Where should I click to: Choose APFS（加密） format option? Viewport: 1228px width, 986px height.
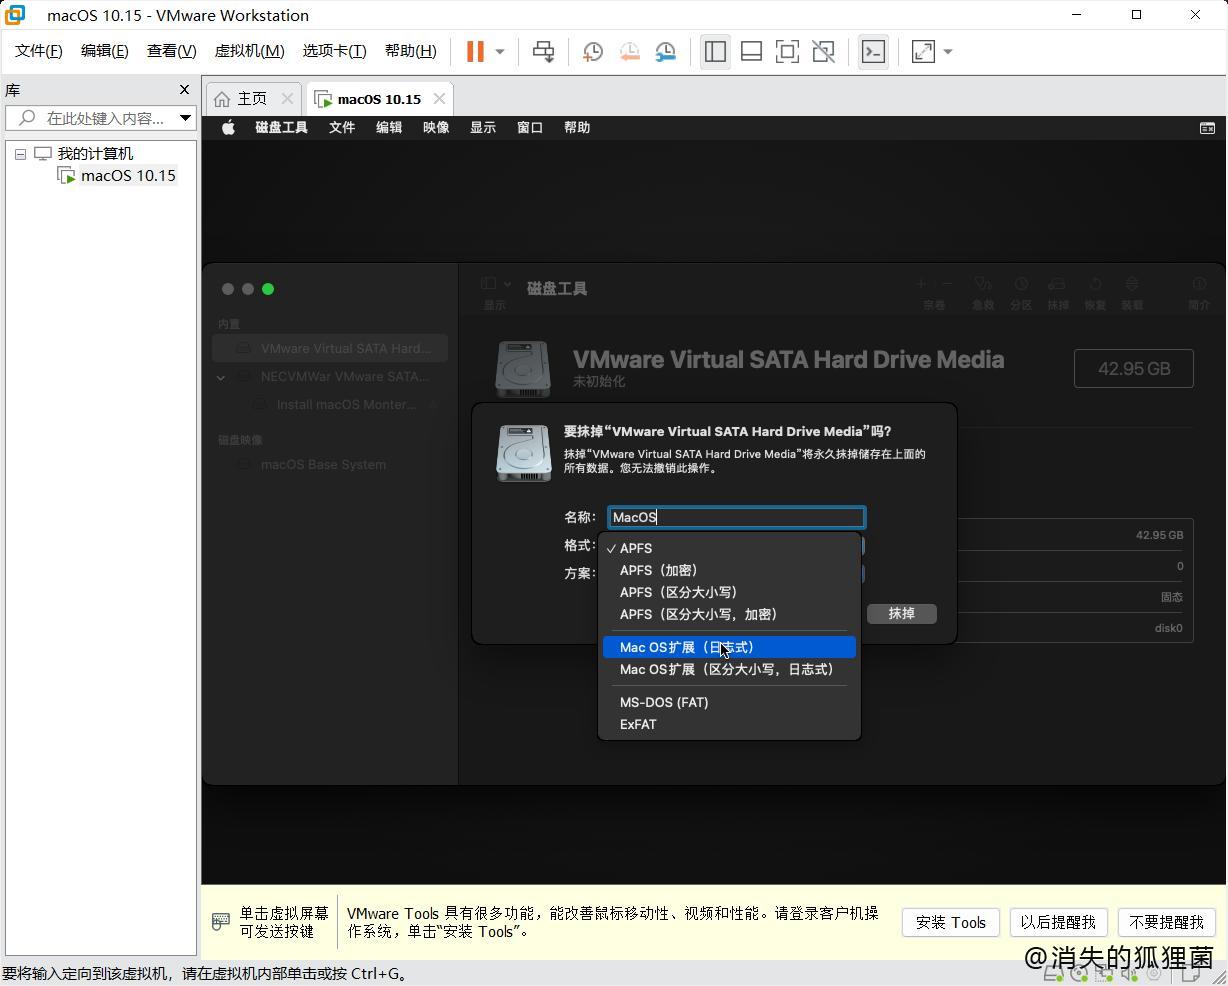tap(729, 570)
